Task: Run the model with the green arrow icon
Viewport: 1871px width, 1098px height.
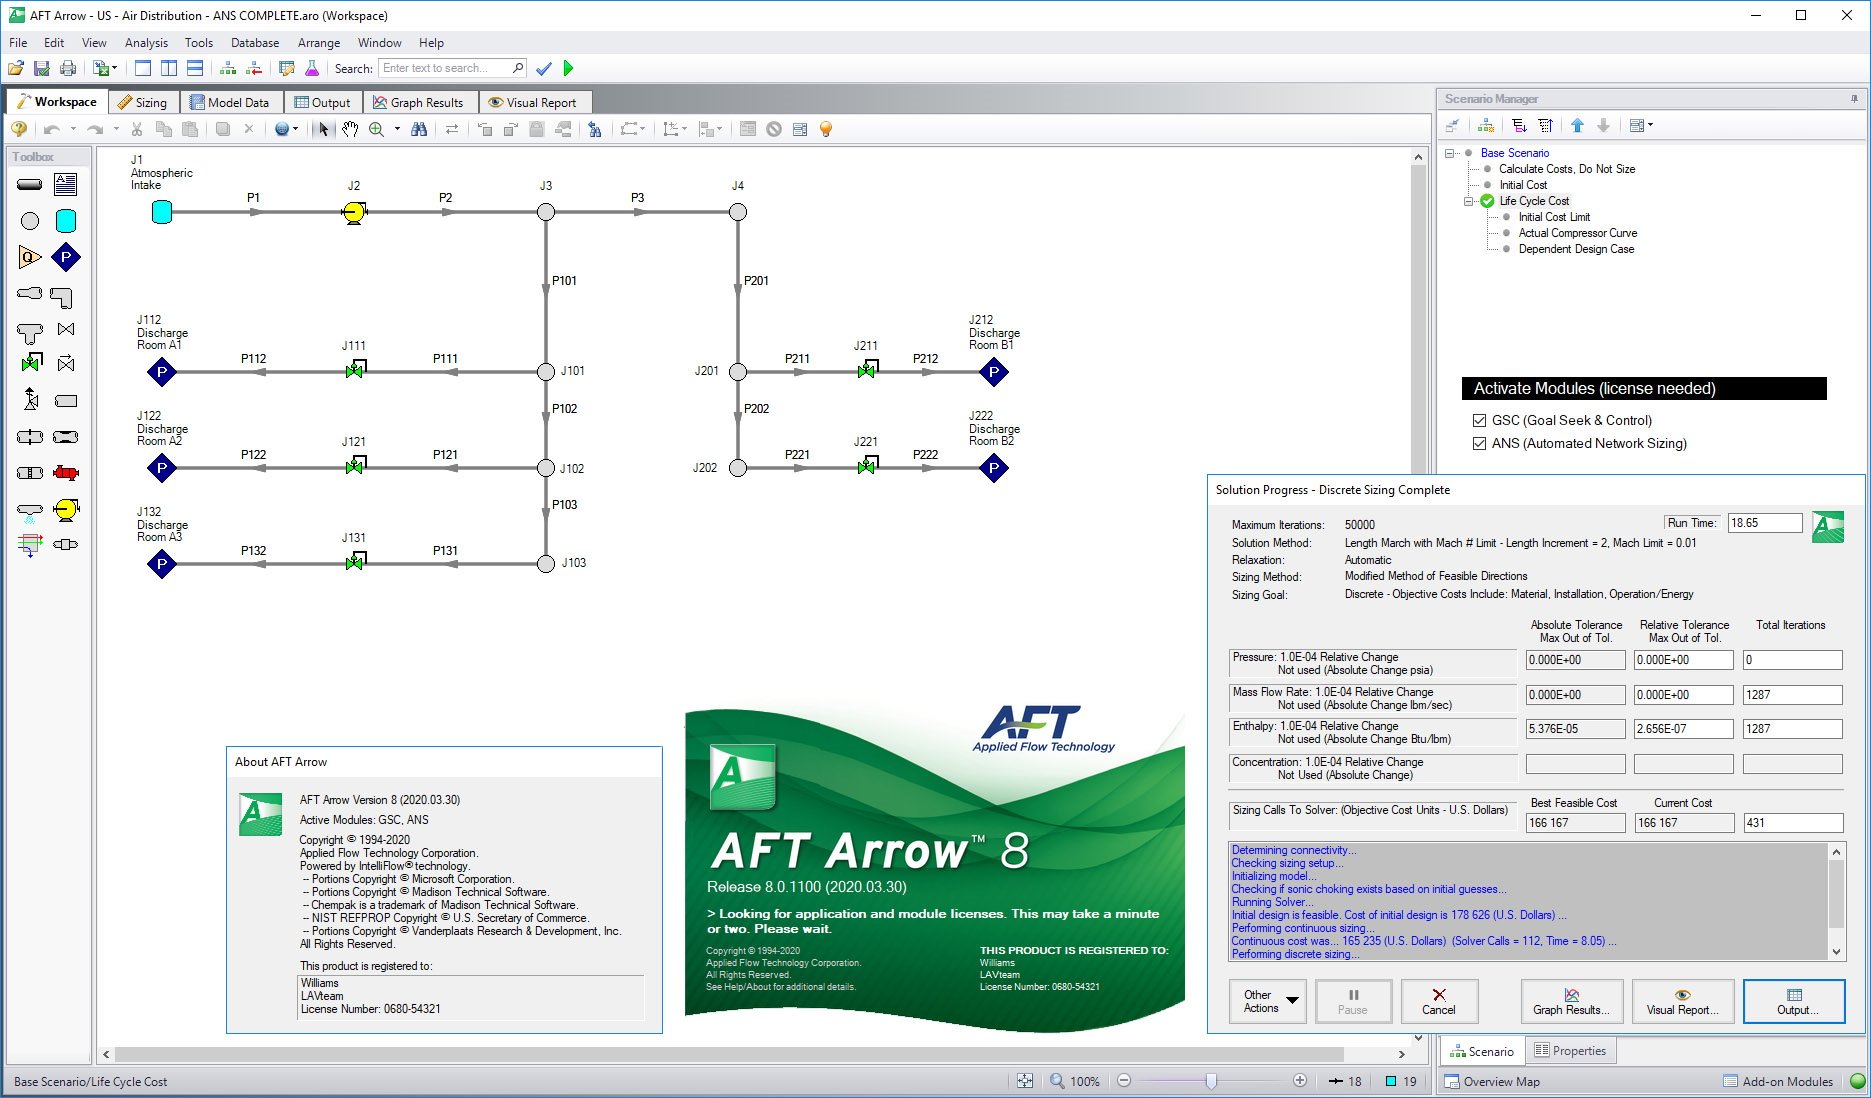Action: pos(568,67)
